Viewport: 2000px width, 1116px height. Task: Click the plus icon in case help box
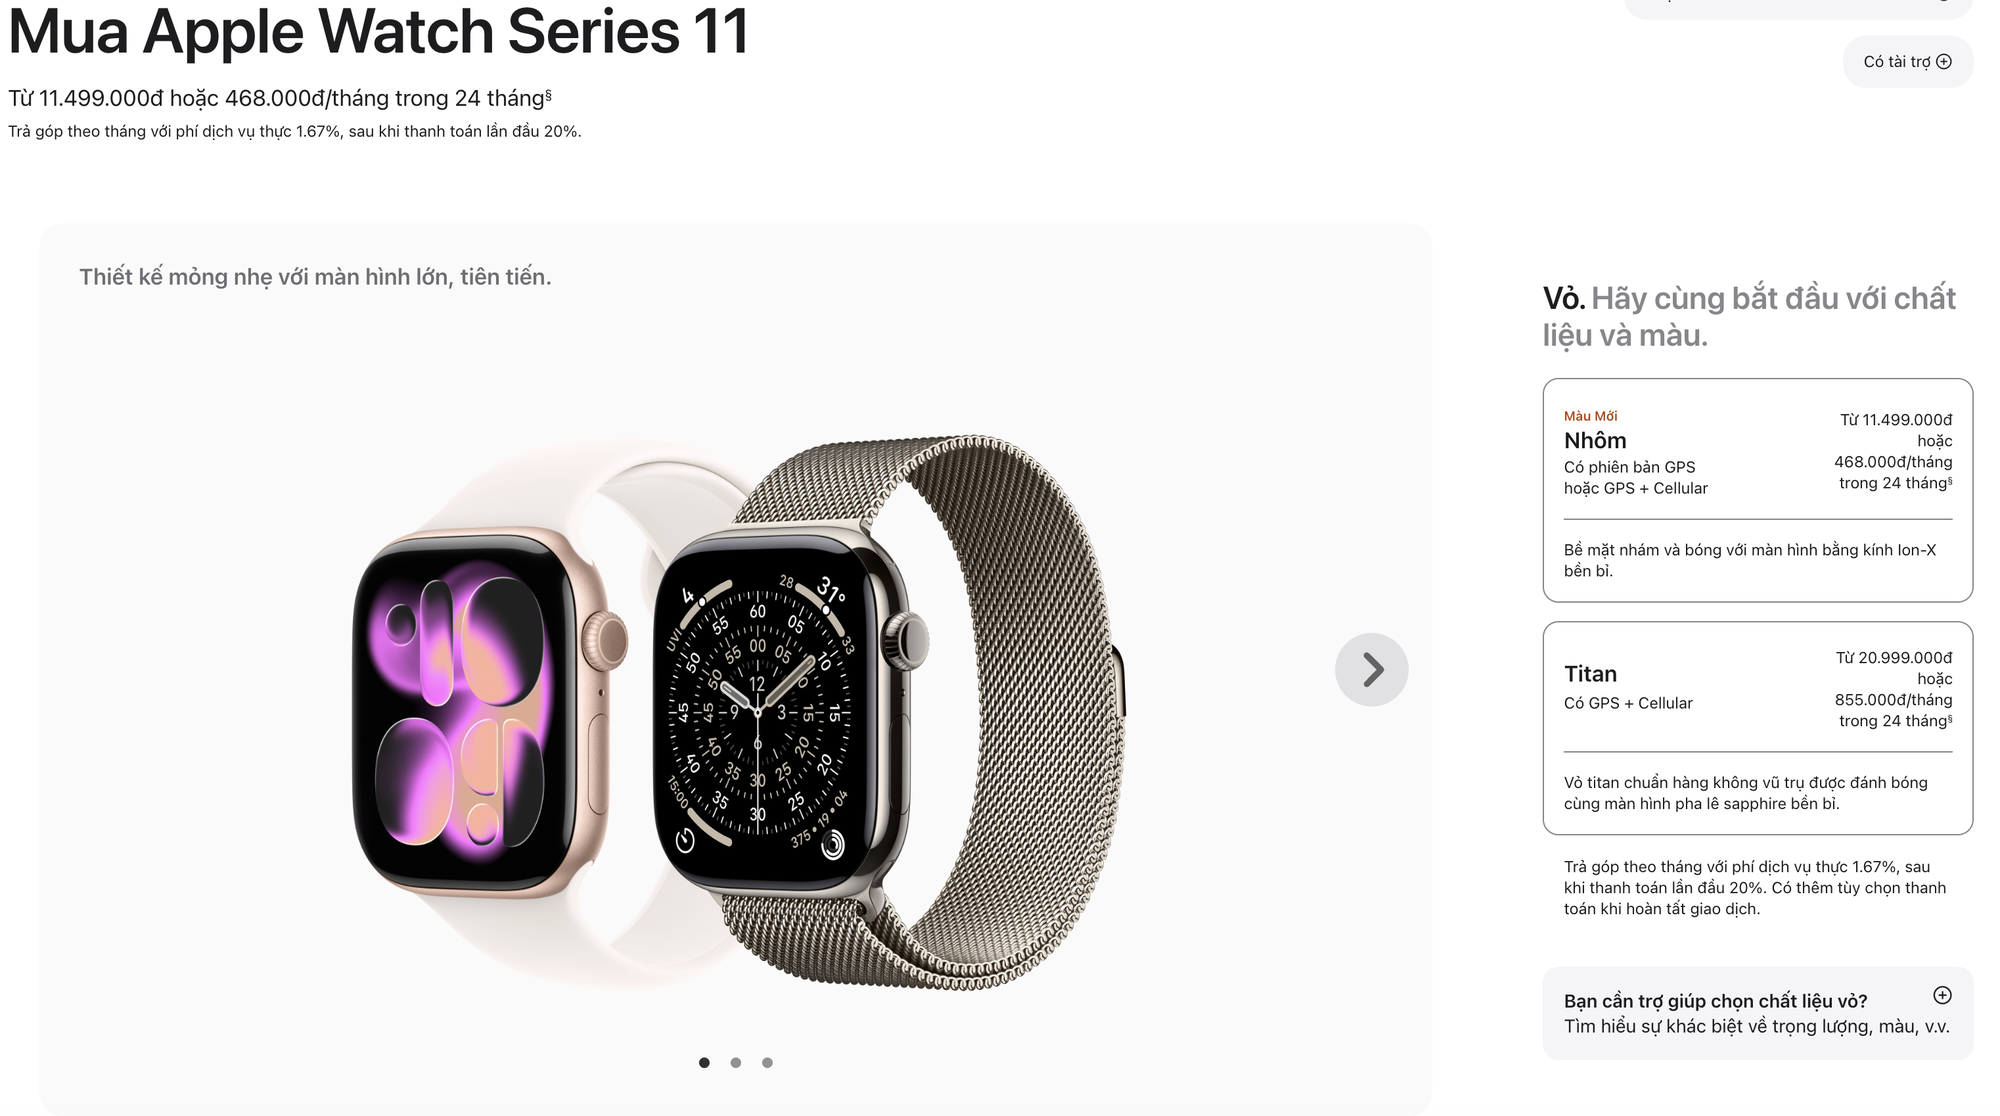[x=1942, y=995]
